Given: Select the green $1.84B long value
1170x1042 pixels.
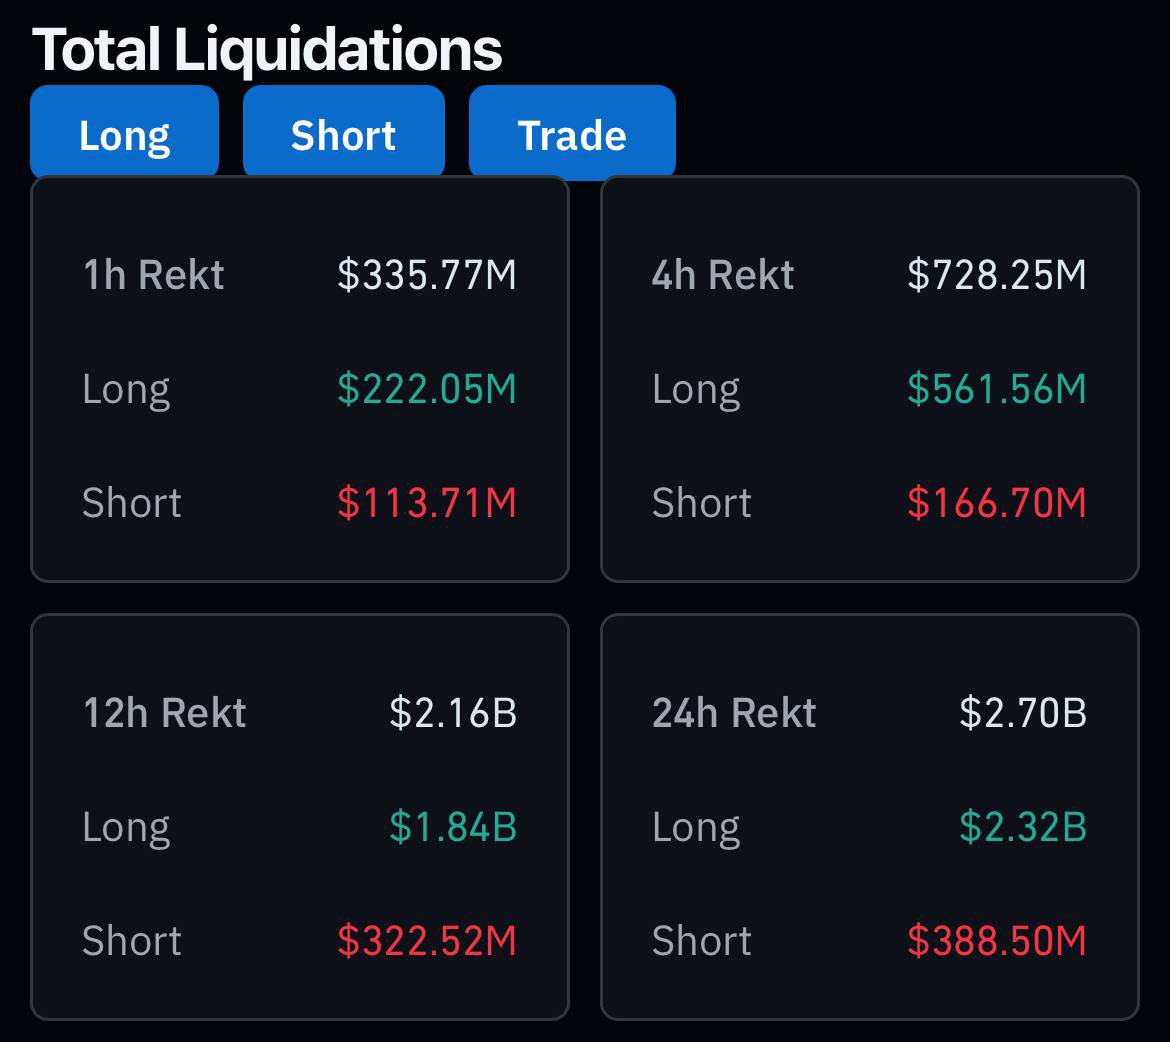Looking at the screenshot, I should pyautogui.click(x=453, y=827).
